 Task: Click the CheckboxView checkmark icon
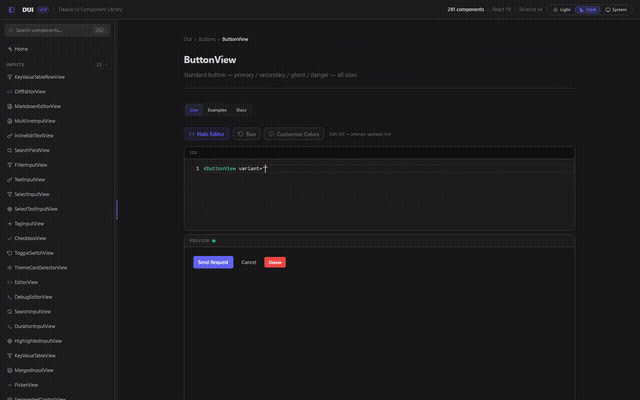click(9, 238)
